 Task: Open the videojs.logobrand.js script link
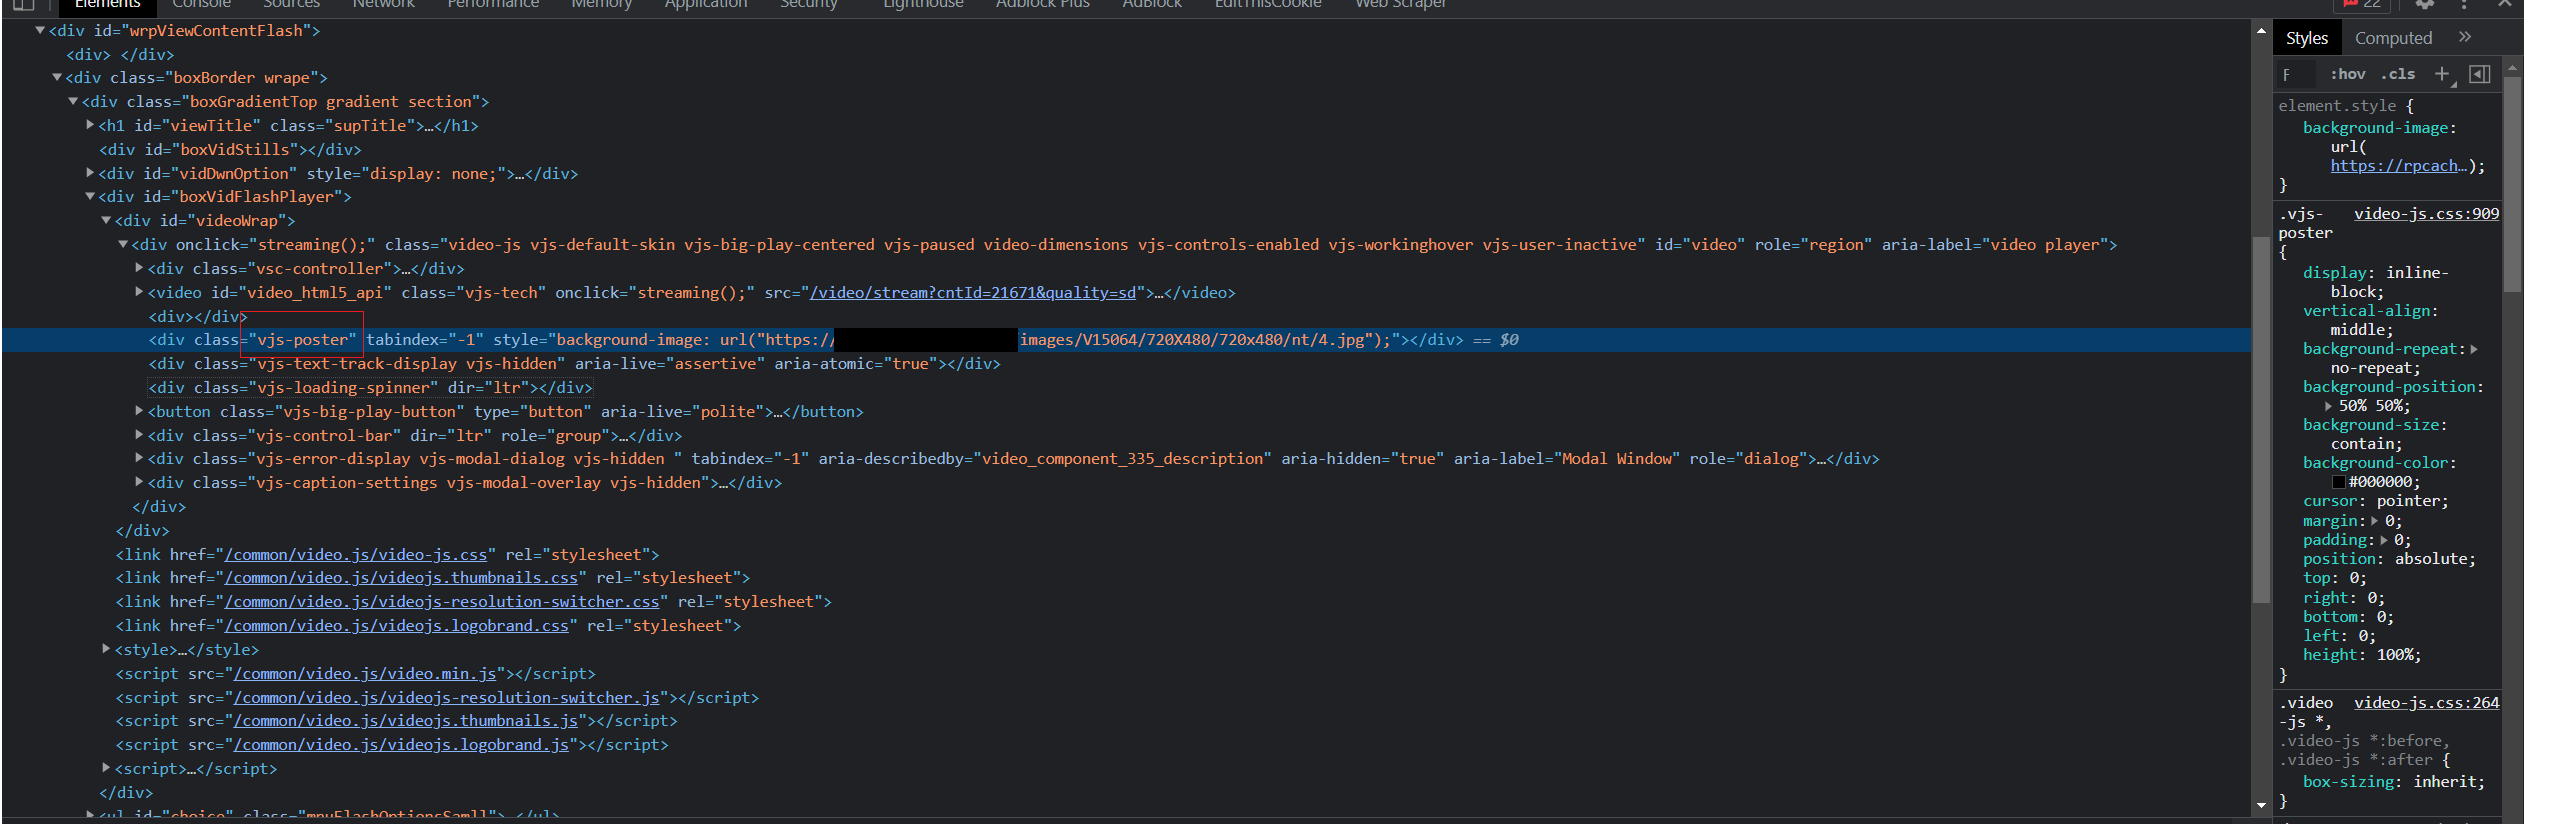402,745
